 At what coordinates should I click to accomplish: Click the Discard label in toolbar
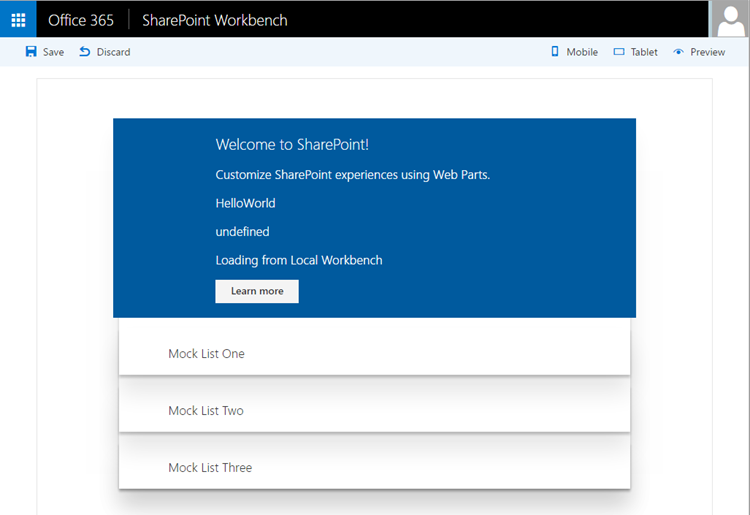tap(113, 52)
